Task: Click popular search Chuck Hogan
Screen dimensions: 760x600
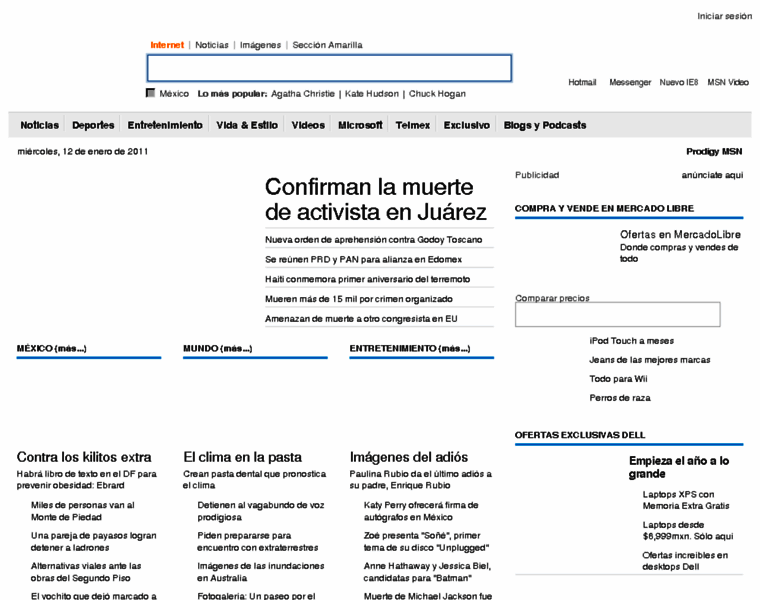Action: pos(437,94)
